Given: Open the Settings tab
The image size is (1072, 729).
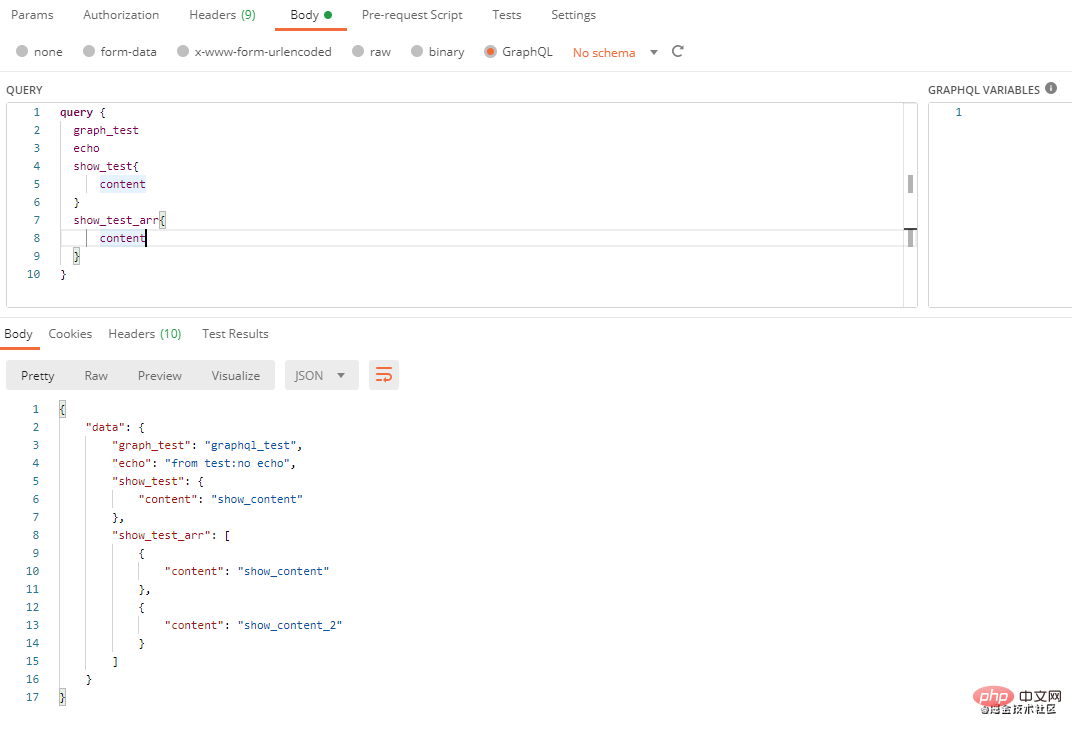Looking at the screenshot, I should pos(573,14).
